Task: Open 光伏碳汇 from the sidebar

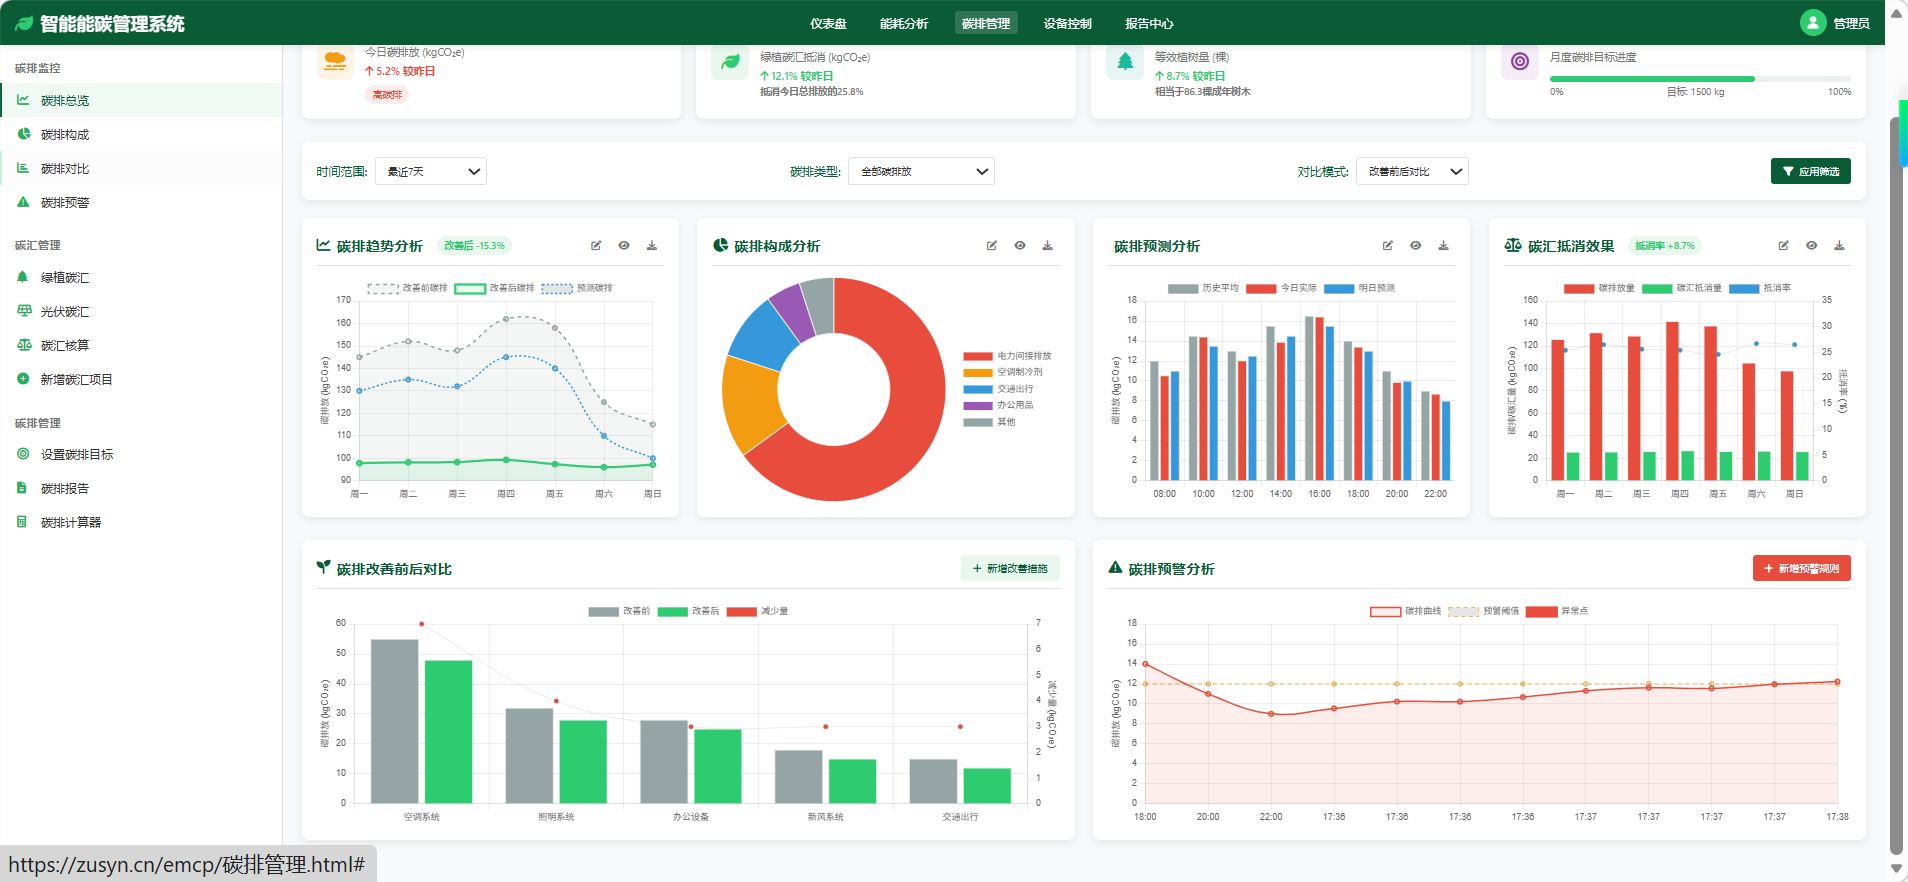Action: tap(64, 312)
